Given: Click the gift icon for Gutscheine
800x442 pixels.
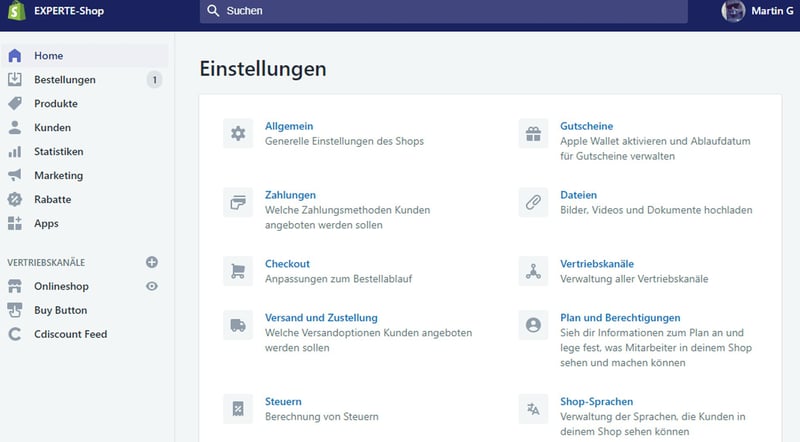Looking at the screenshot, I should pyautogui.click(x=533, y=134).
